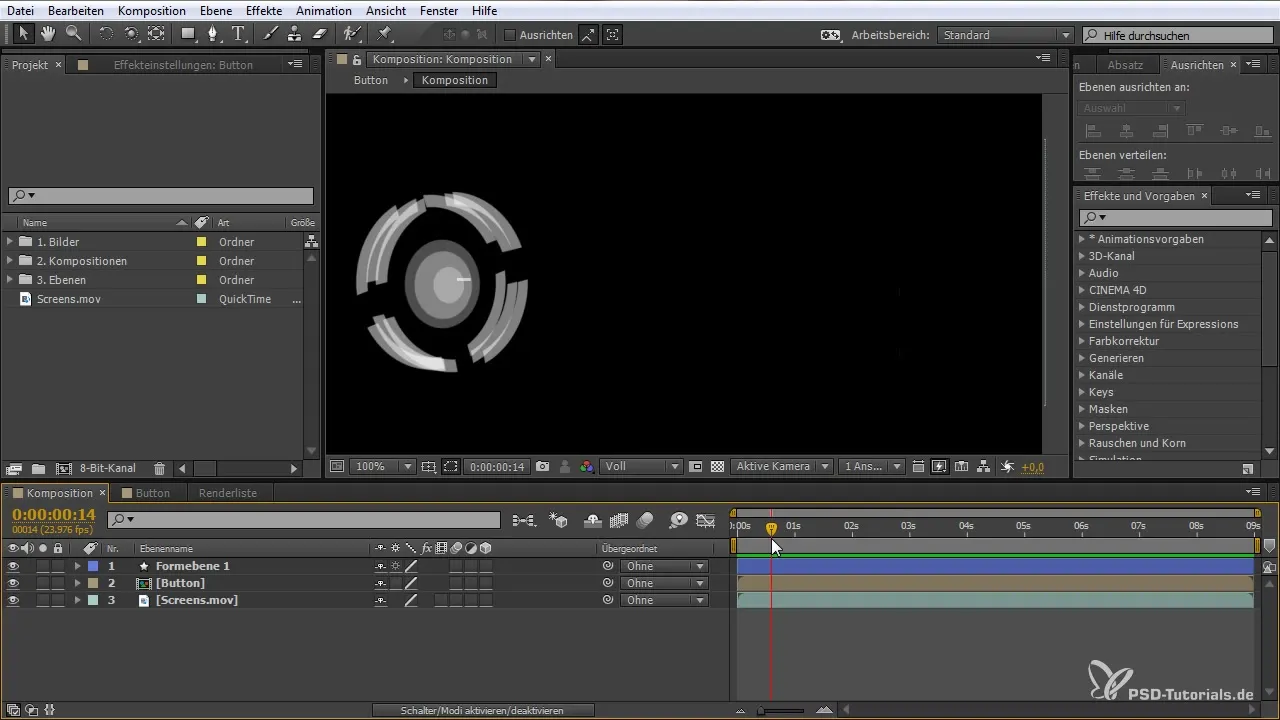The width and height of the screenshot is (1280, 720).
Task: Create new folder in the Projekt panel
Action: tap(38, 468)
